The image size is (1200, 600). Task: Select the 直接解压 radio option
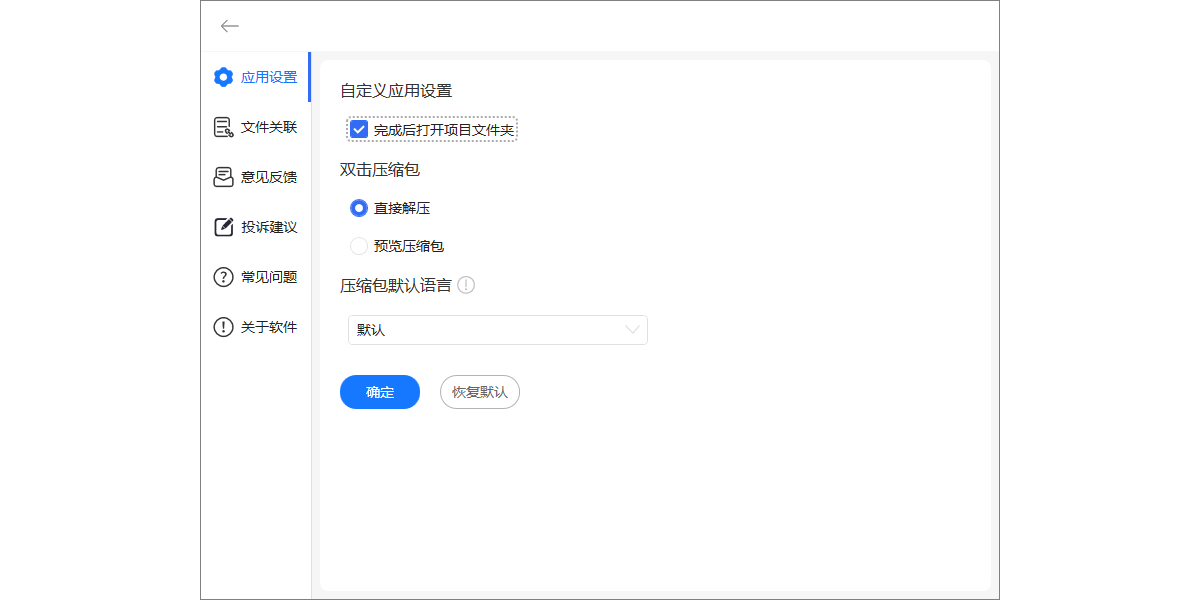pos(359,208)
